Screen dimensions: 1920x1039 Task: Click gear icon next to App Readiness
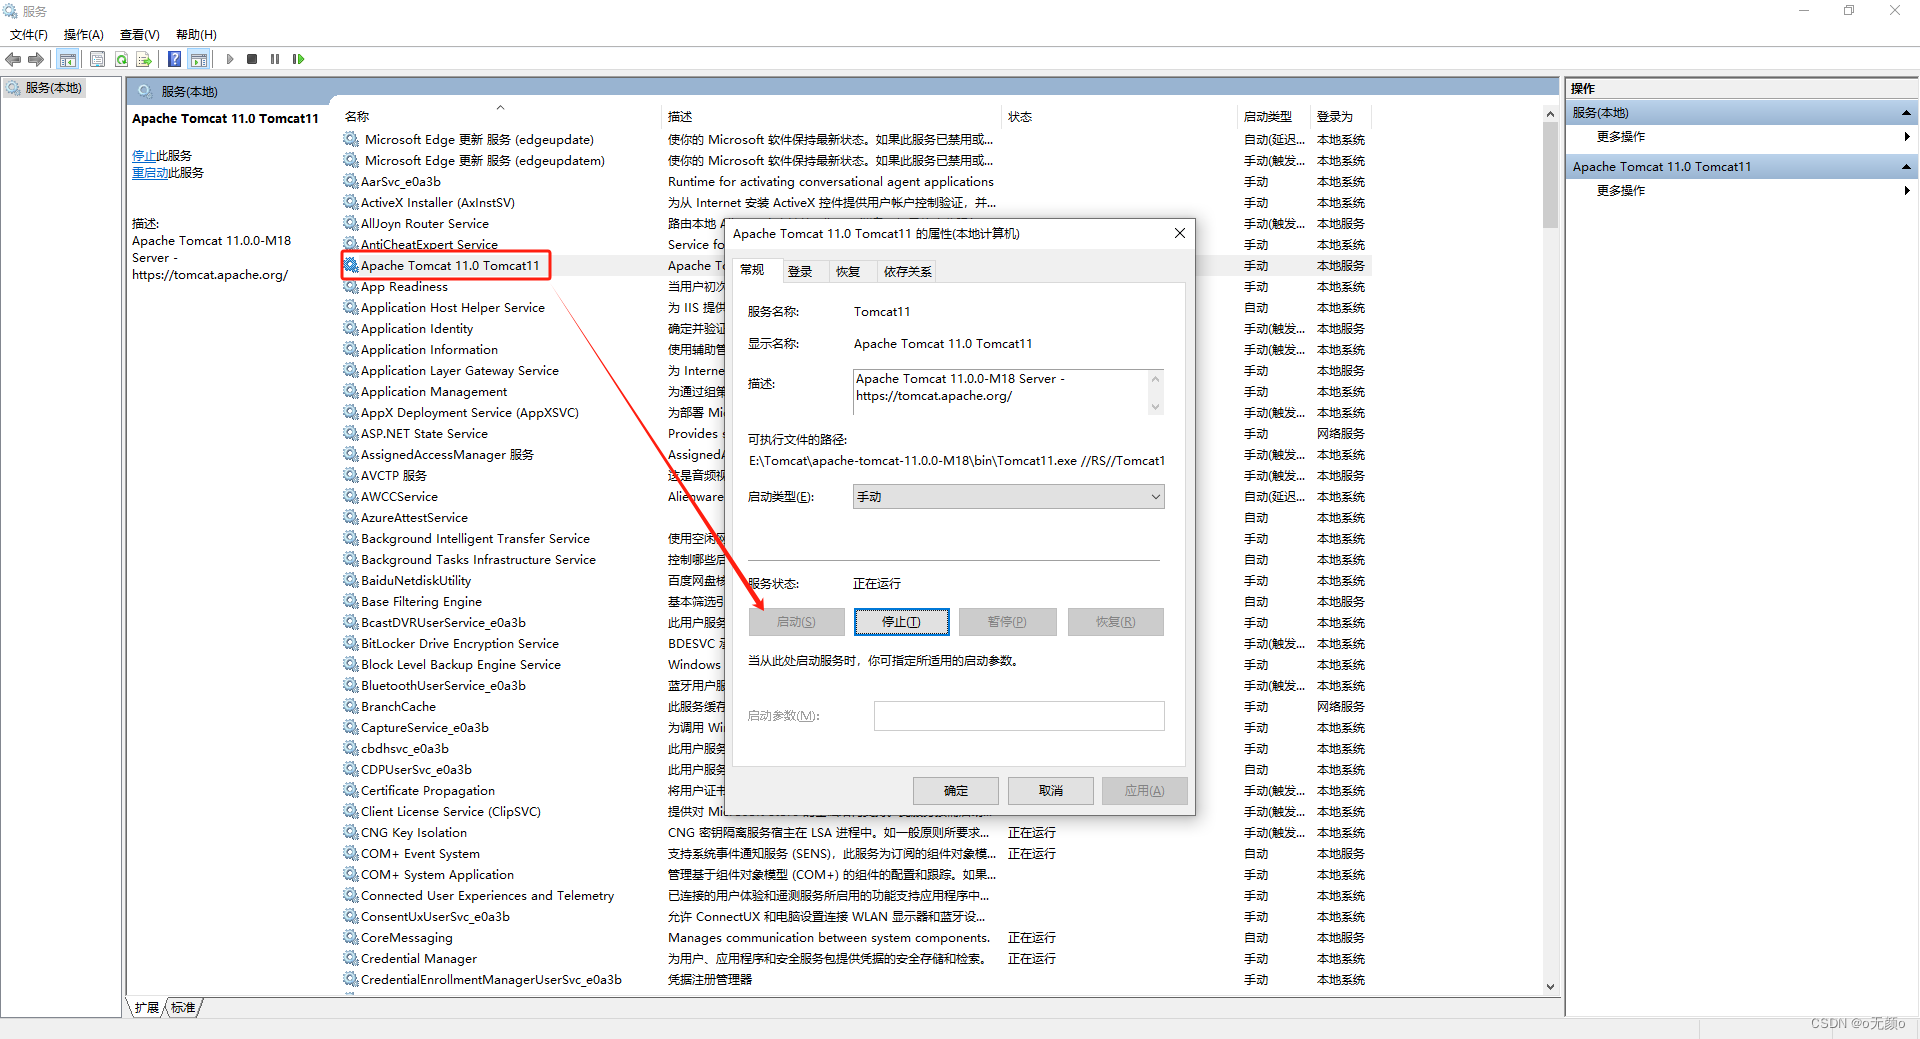(351, 286)
